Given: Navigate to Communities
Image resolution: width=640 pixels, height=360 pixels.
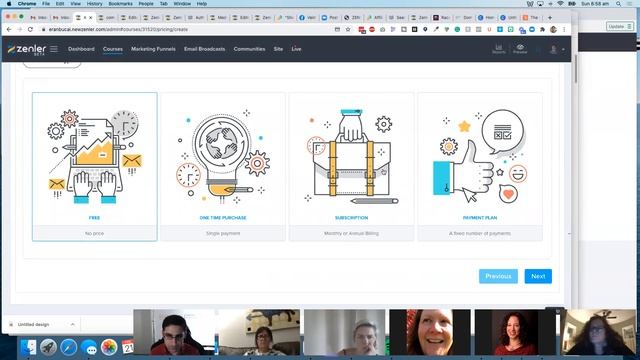Looking at the screenshot, I should (x=249, y=49).
